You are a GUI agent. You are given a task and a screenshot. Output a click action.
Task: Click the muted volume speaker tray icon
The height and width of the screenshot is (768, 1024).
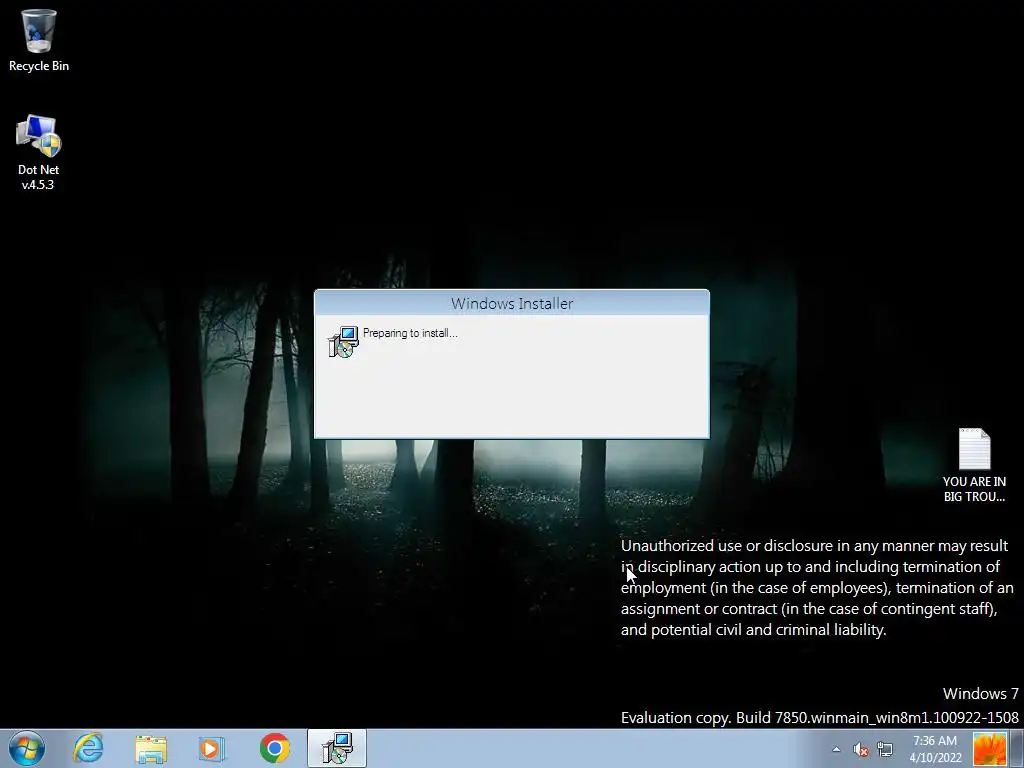click(x=861, y=749)
